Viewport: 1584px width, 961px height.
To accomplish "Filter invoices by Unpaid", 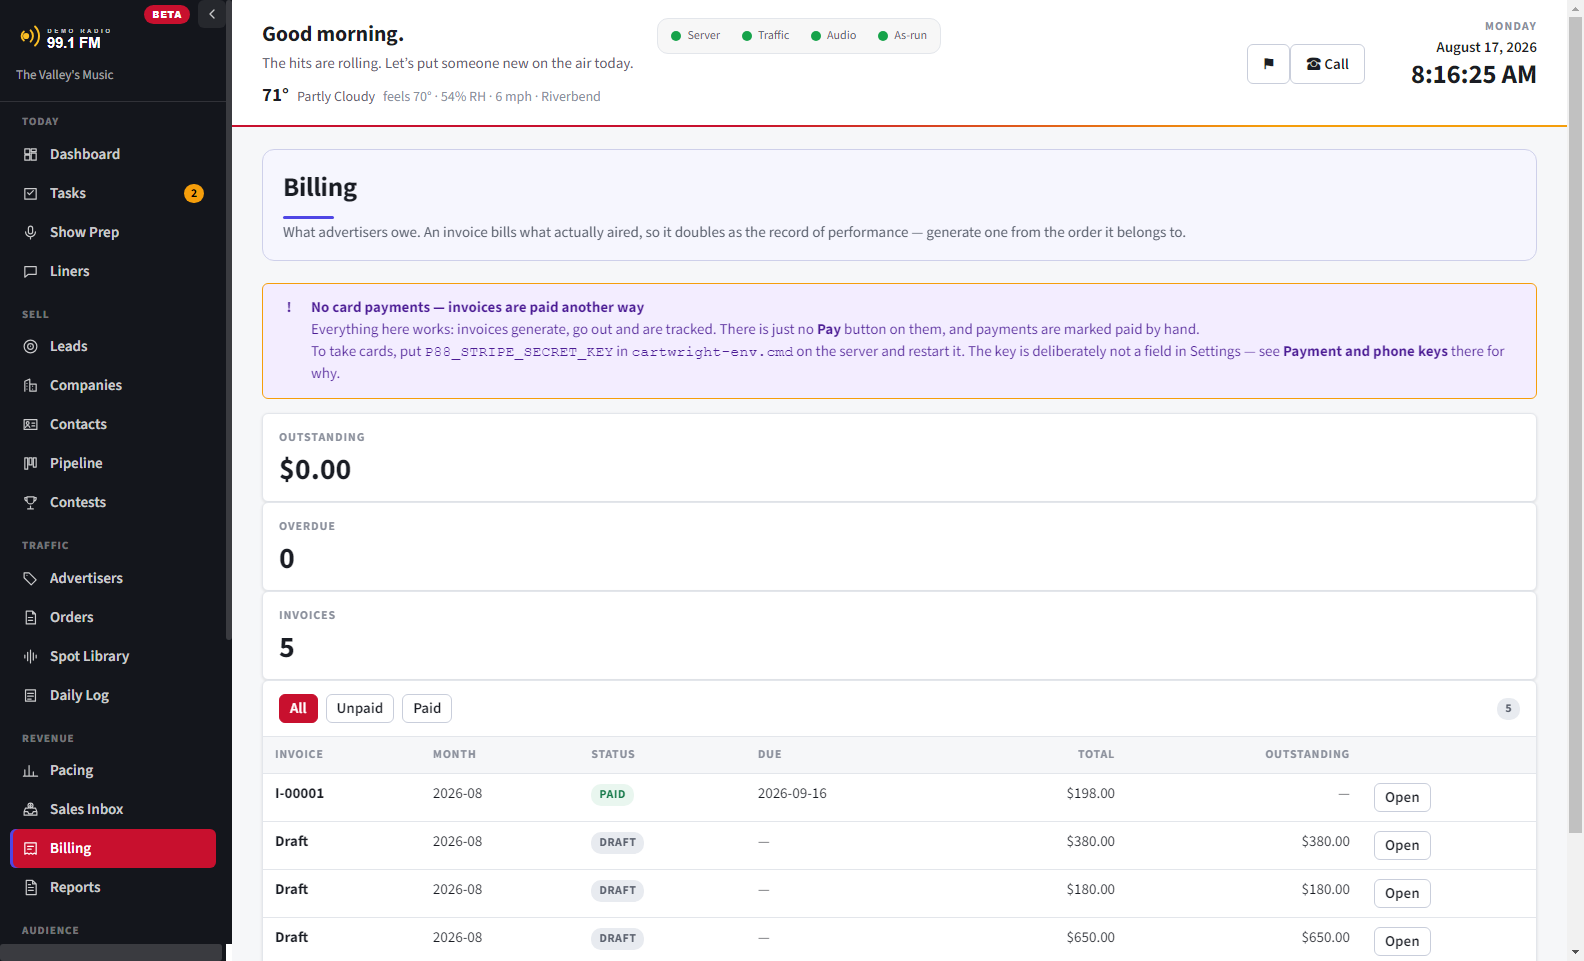I will (x=360, y=708).
